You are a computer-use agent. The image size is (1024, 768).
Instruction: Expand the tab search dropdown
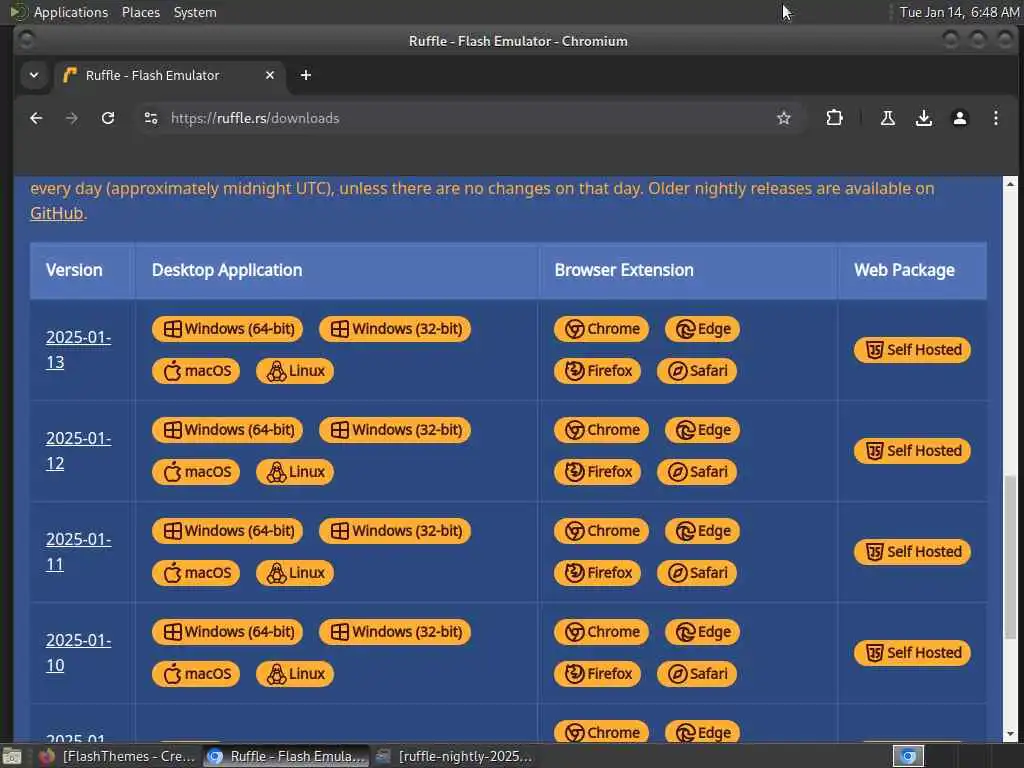34,75
